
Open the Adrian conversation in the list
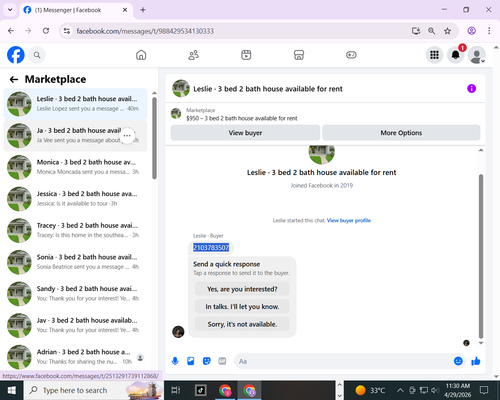click(75, 357)
